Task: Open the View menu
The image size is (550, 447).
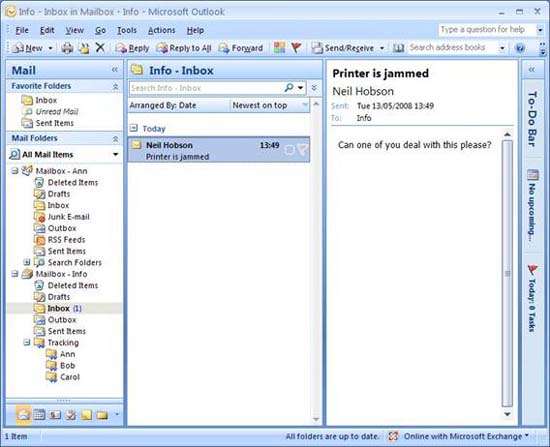Action: [x=74, y=31]
